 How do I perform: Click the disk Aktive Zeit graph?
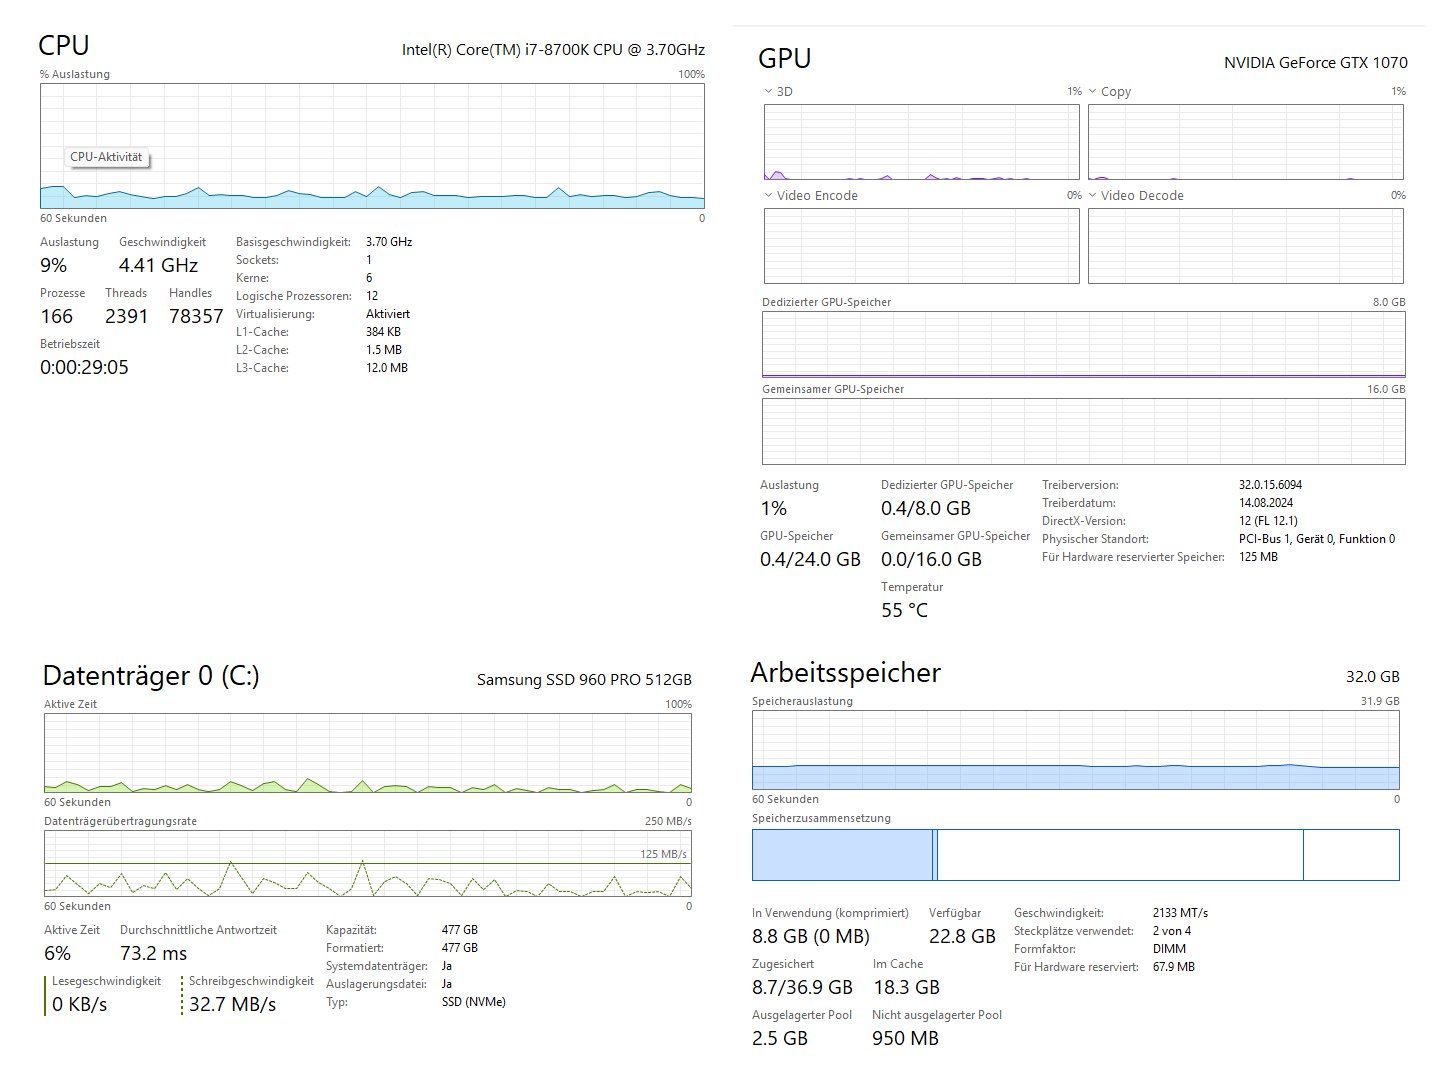[367, 753]
